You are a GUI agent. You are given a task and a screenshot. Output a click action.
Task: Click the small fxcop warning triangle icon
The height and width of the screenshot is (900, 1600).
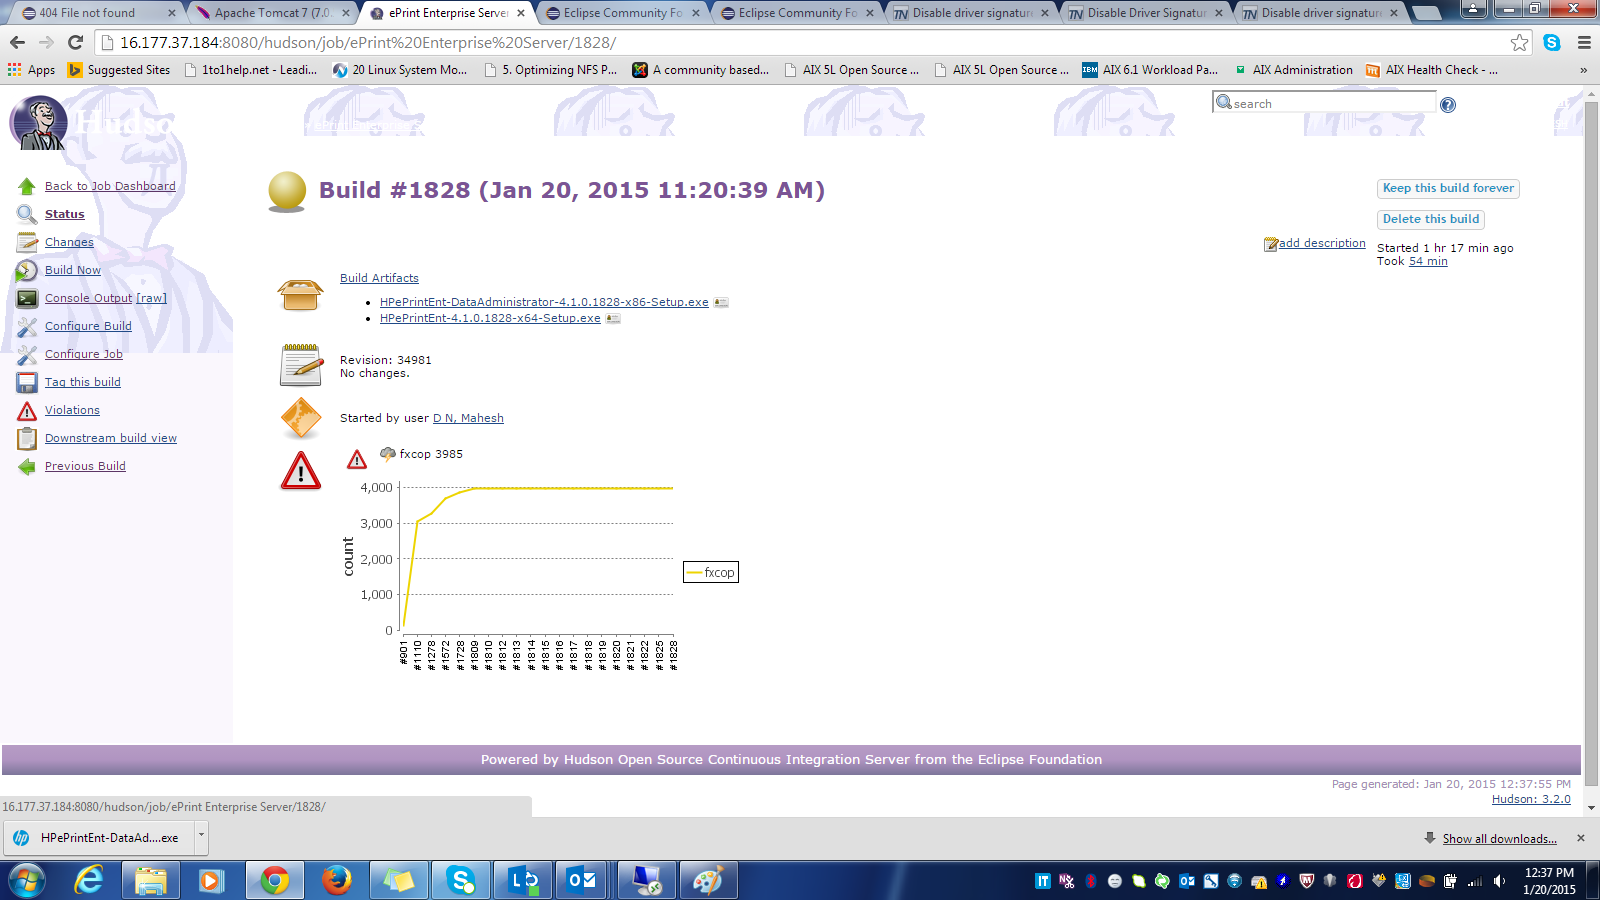[357, 459]
